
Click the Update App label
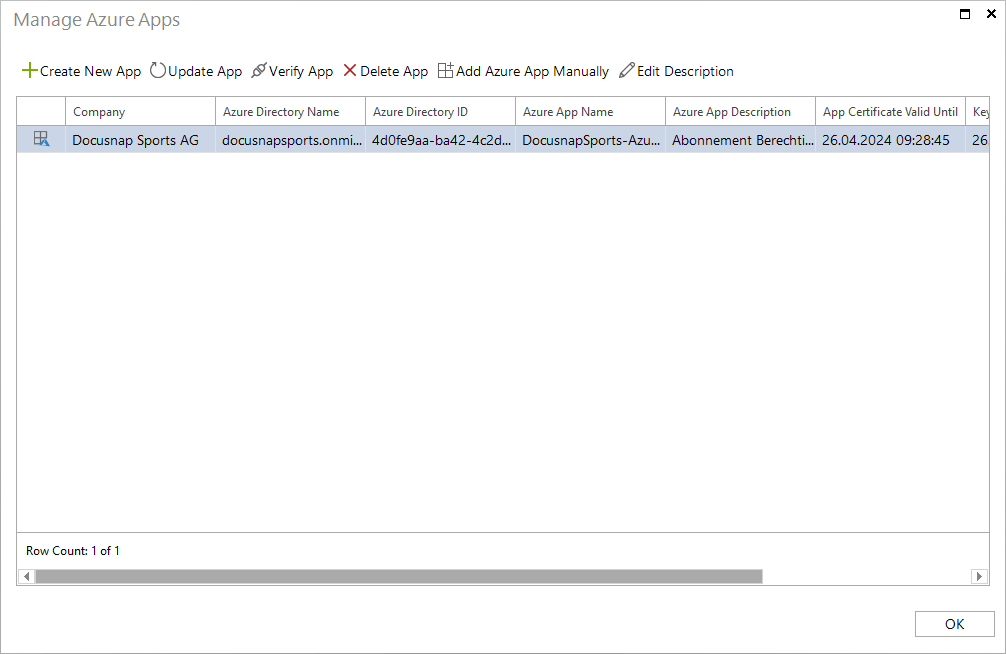tap(205, 71)
